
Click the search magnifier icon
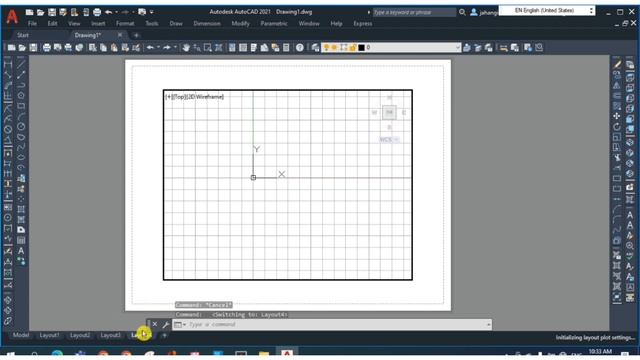(462, 12)
